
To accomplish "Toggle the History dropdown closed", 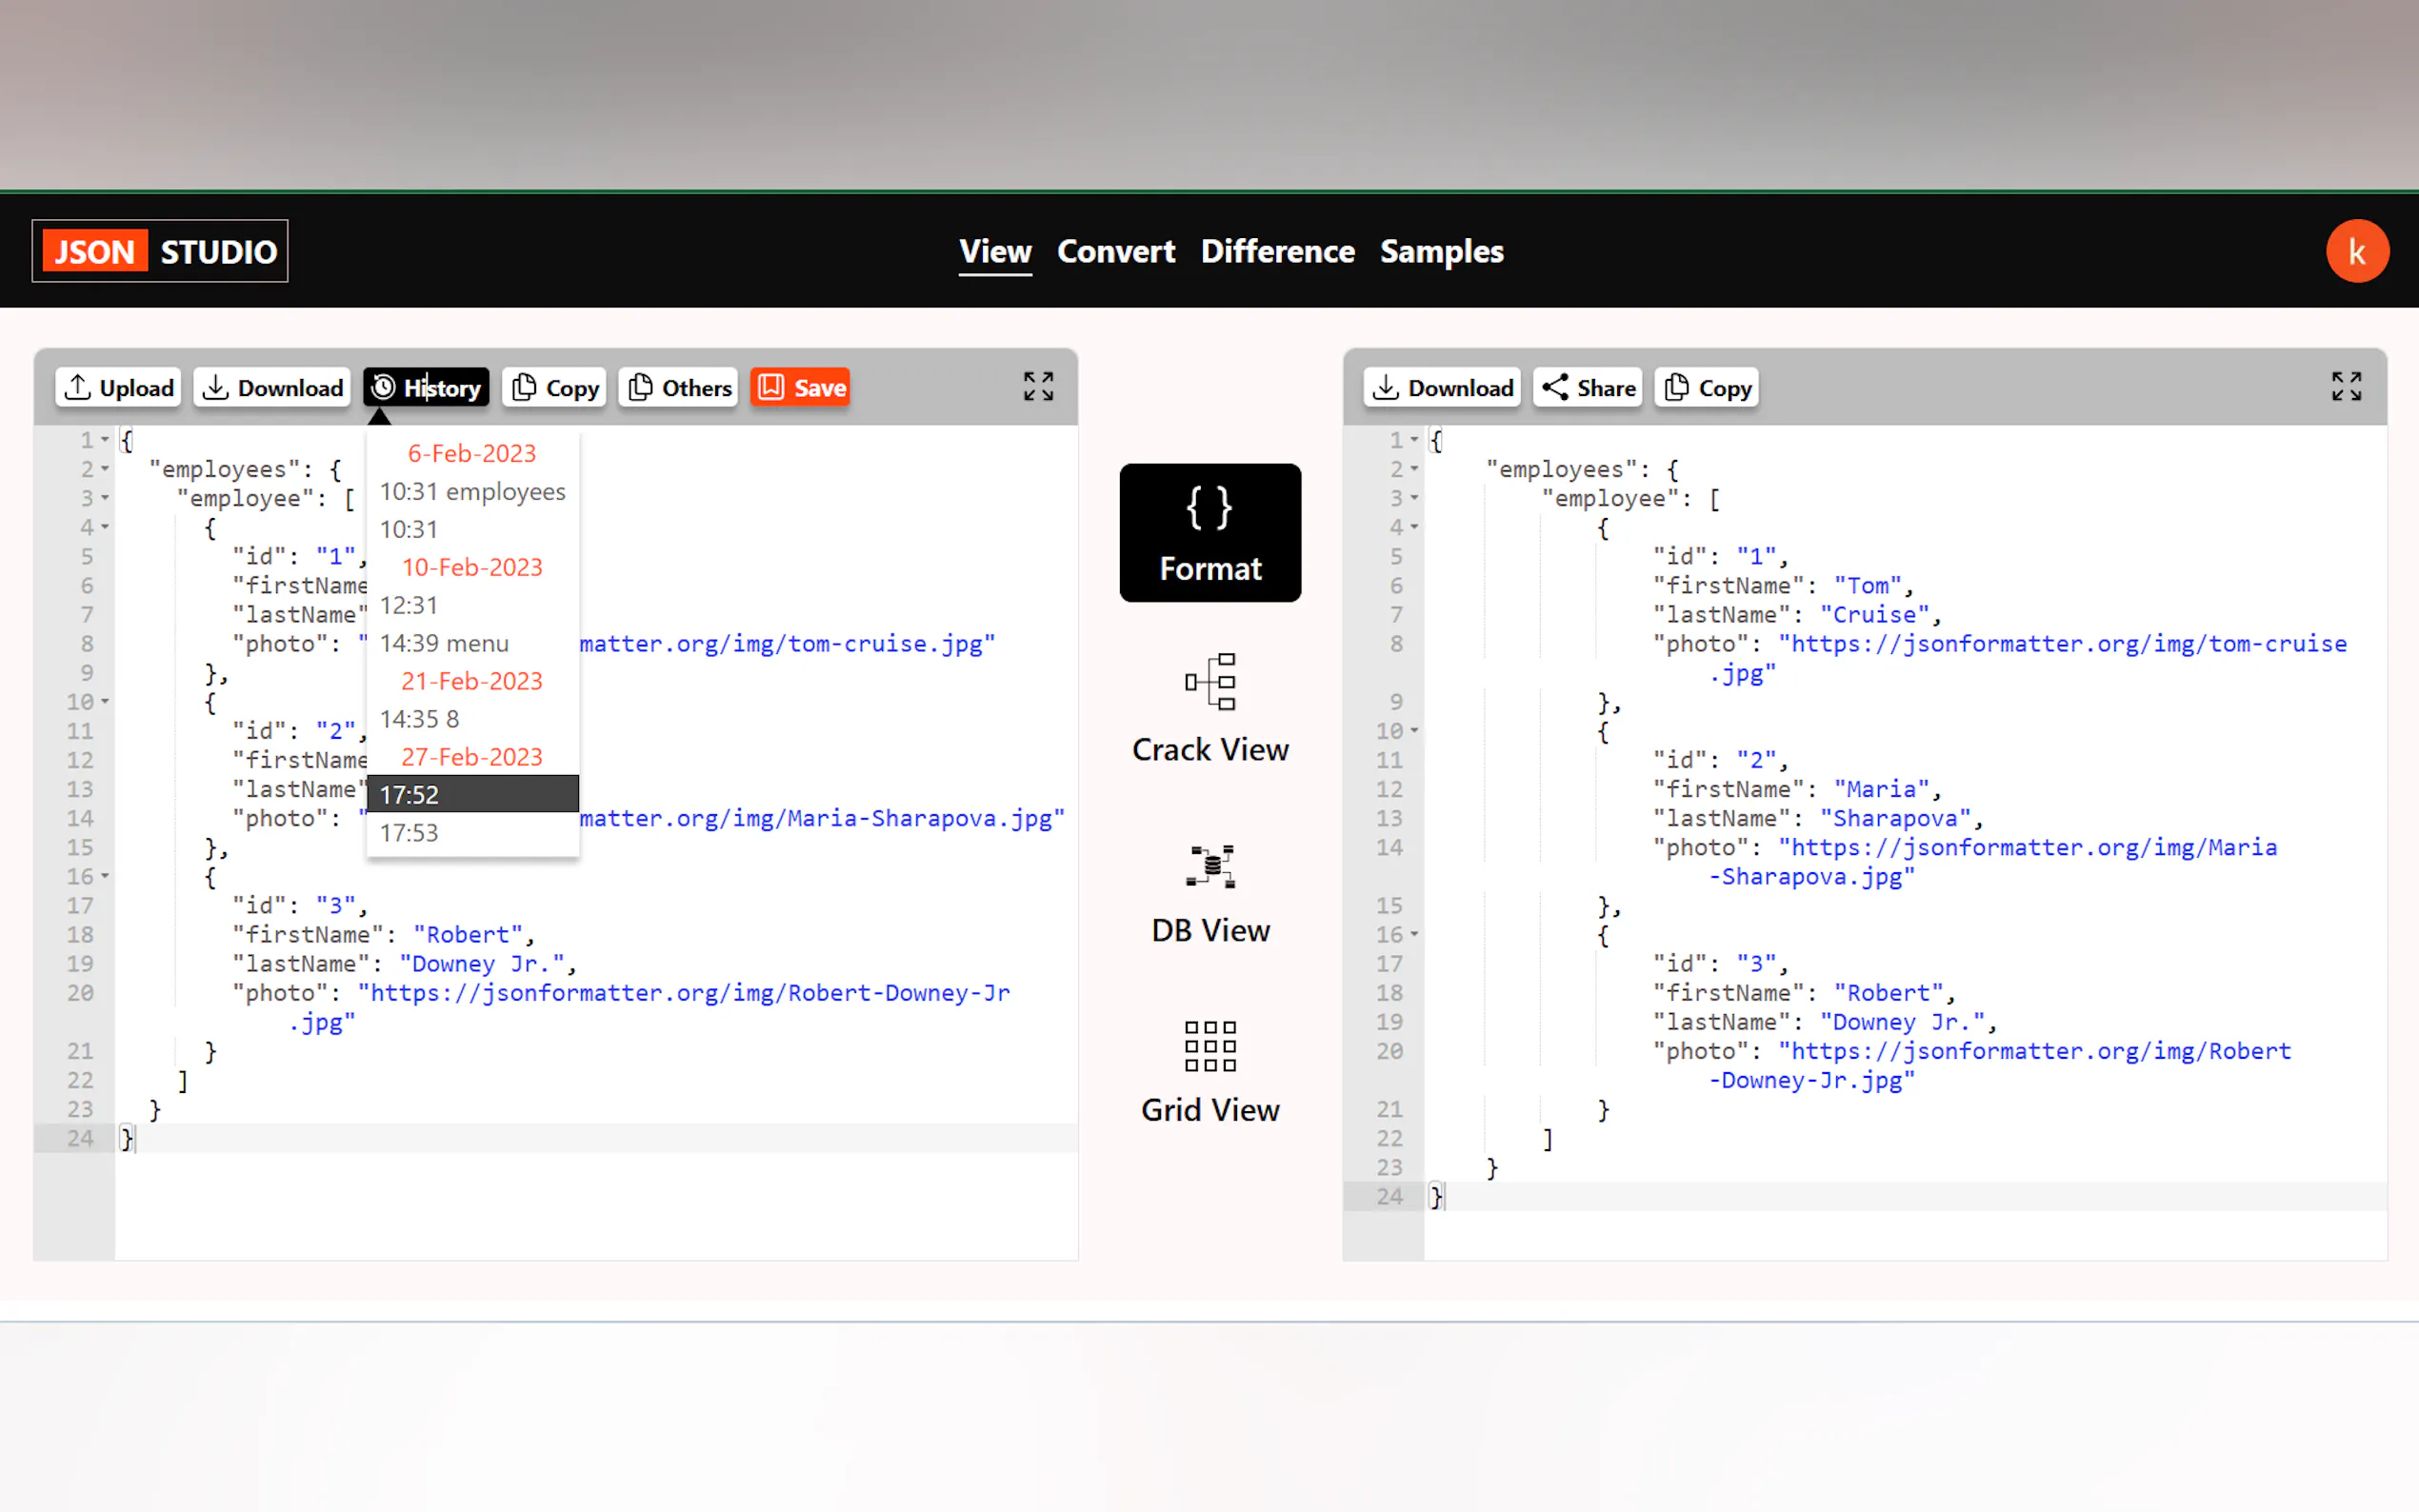I will click(426, 387).
